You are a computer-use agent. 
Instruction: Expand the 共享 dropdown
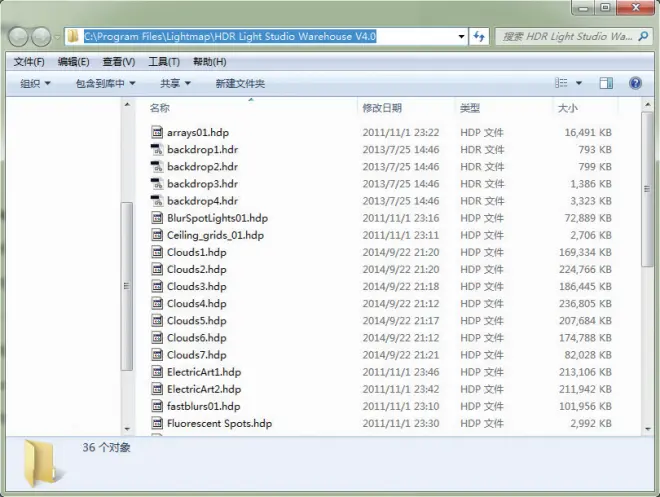(x=175, y=83)
